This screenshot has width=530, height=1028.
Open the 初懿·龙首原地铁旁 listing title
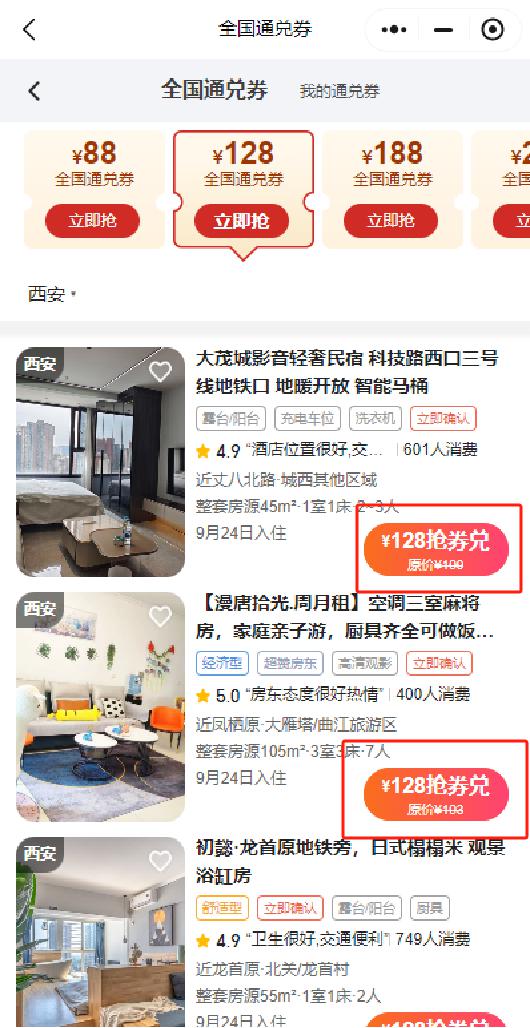tap(351, 861)
